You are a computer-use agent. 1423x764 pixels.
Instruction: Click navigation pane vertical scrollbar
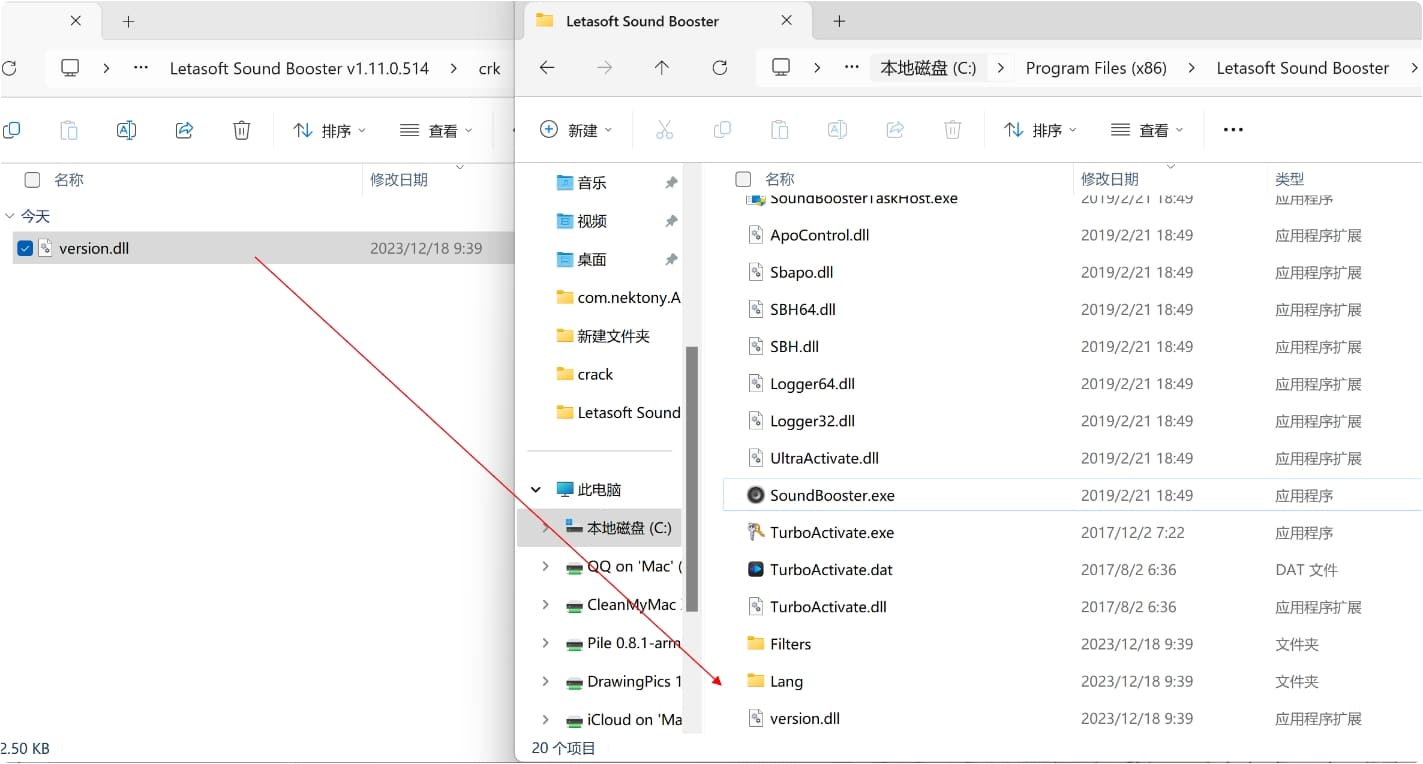tap(692, 478)
